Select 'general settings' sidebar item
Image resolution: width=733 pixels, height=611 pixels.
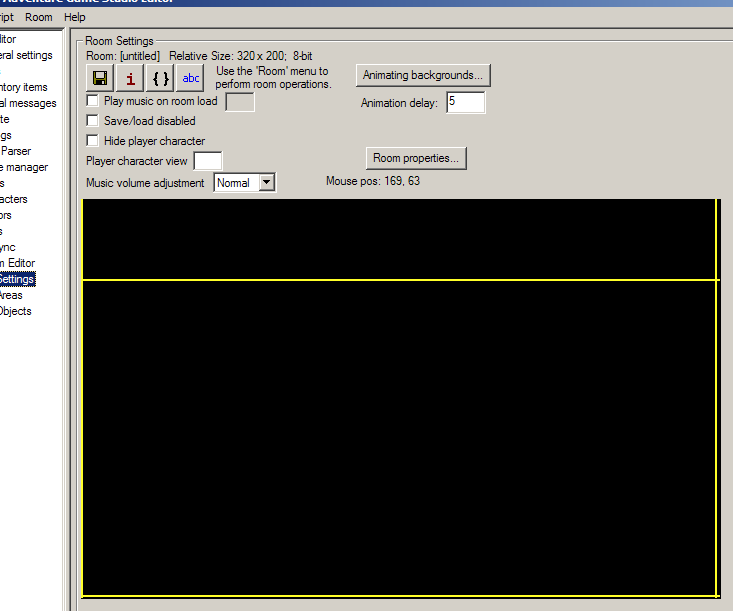[x=26, y=55]
